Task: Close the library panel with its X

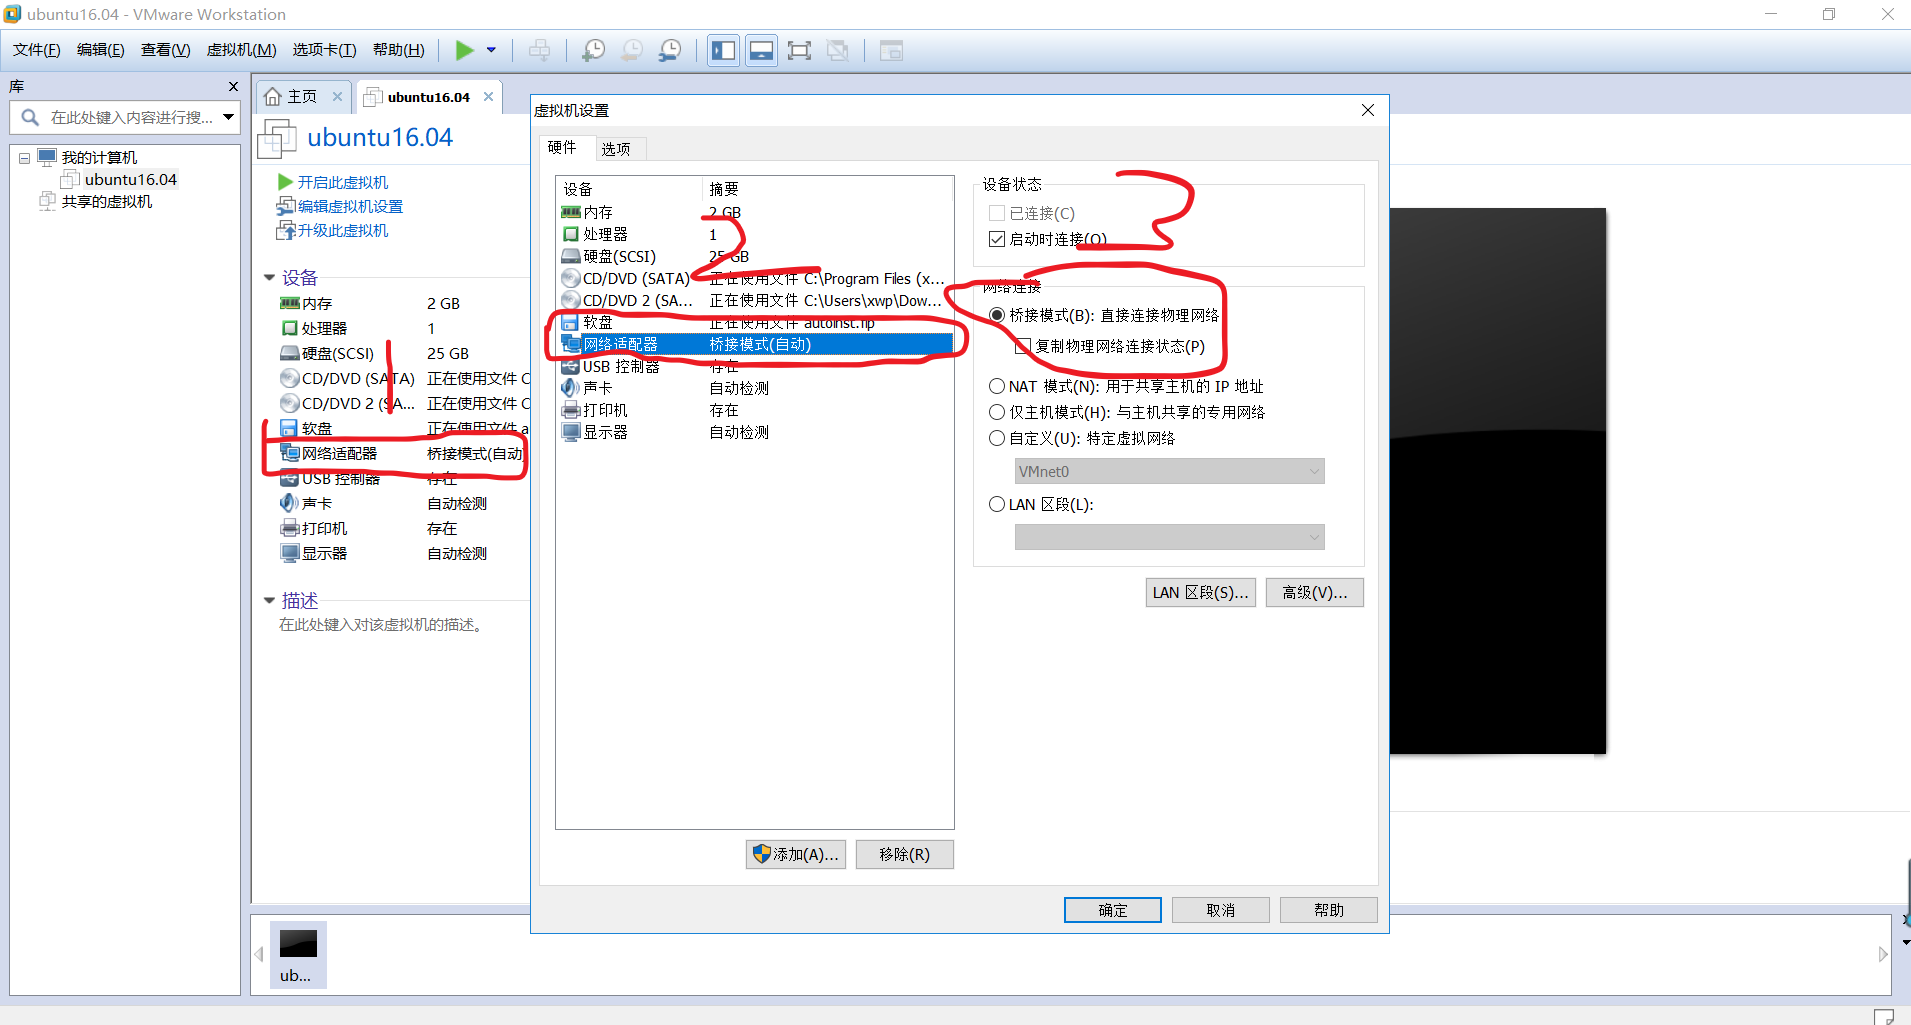Action: coord(233,87)
